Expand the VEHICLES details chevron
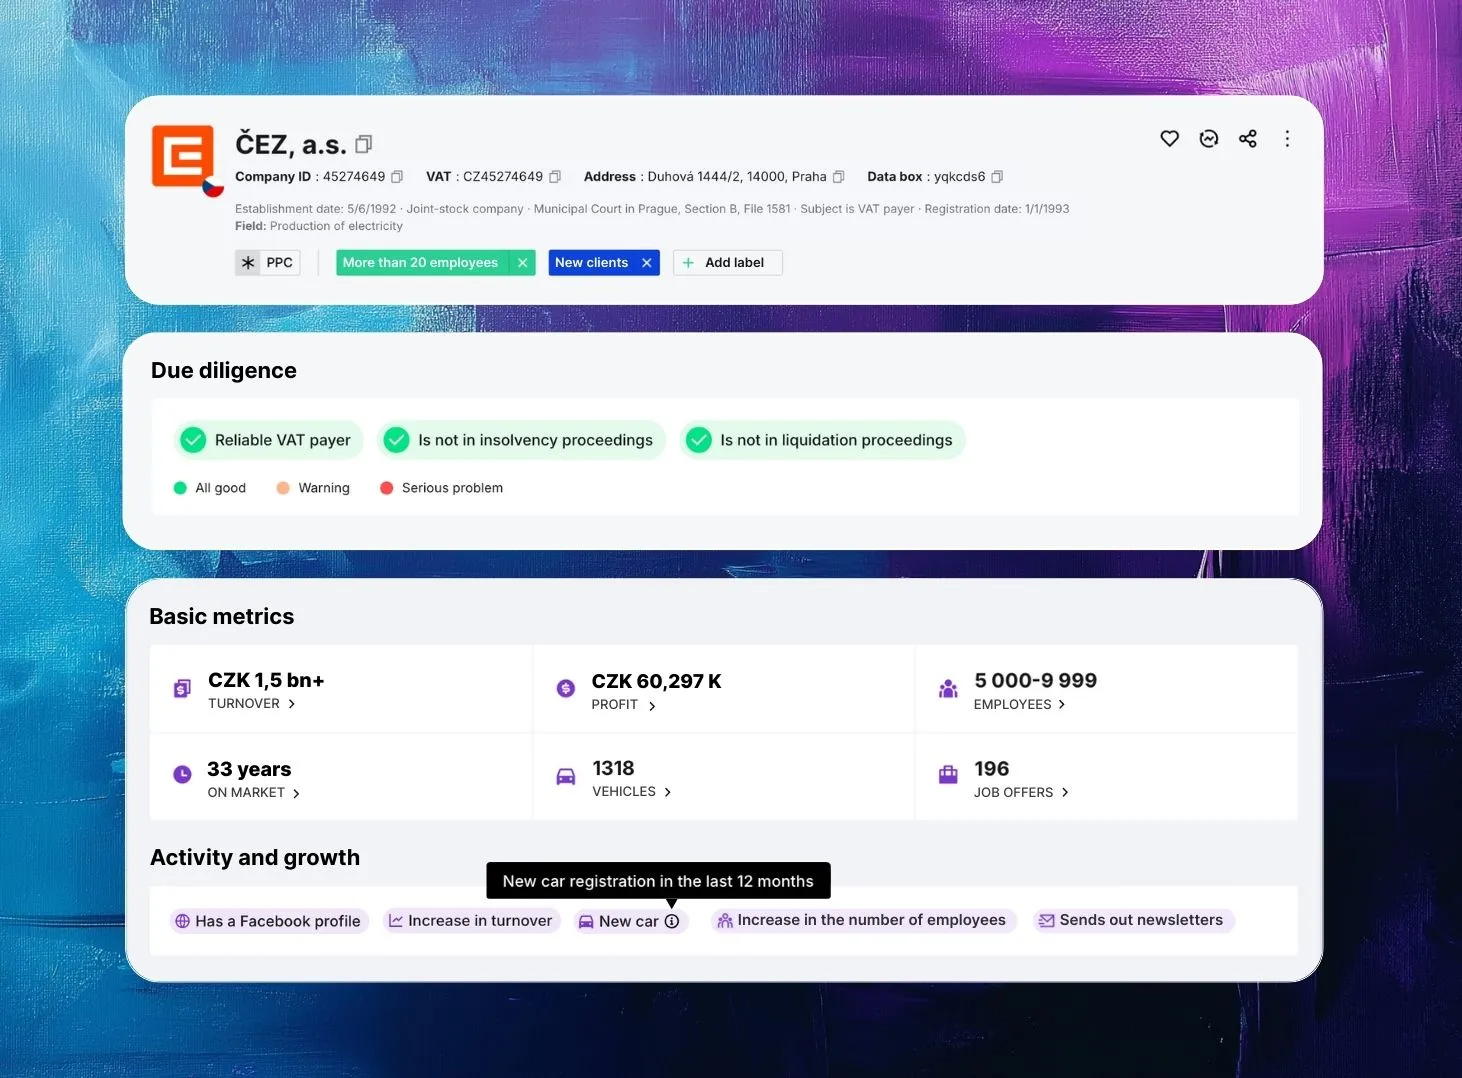The width and height of the screenshot is (1462, 1078). pyautogui.click(x=668, y=792)
